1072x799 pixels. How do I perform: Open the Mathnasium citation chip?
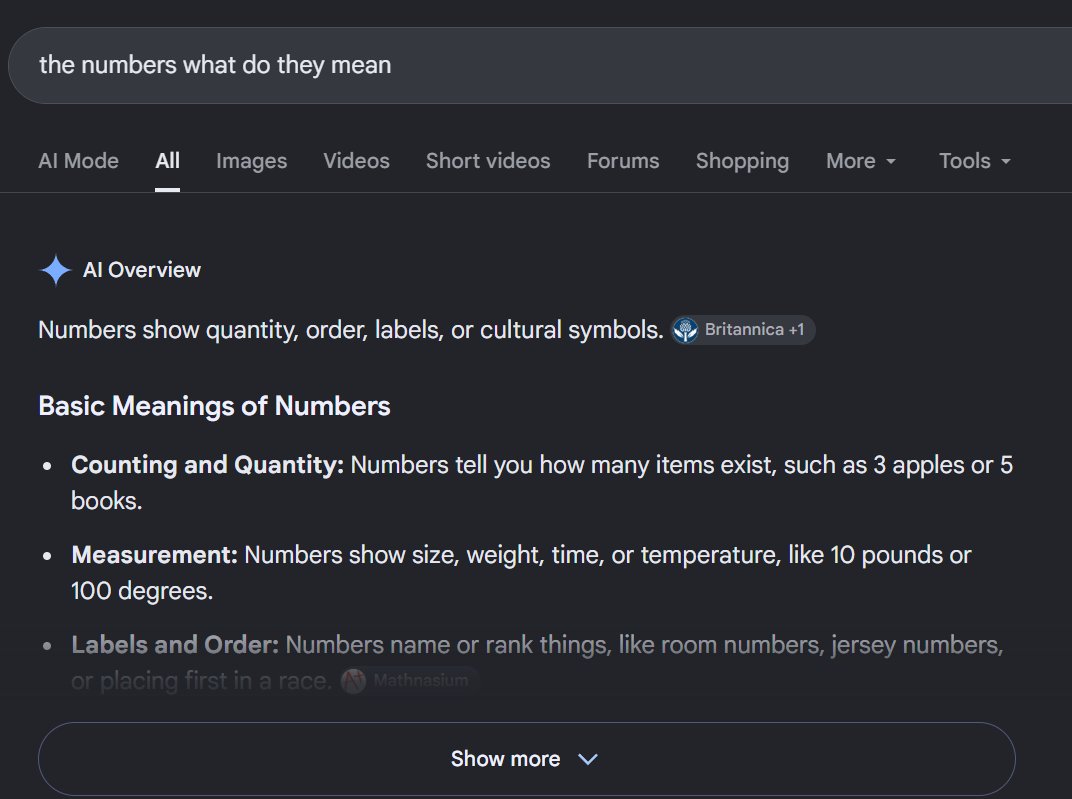click(x=410, y=681)
